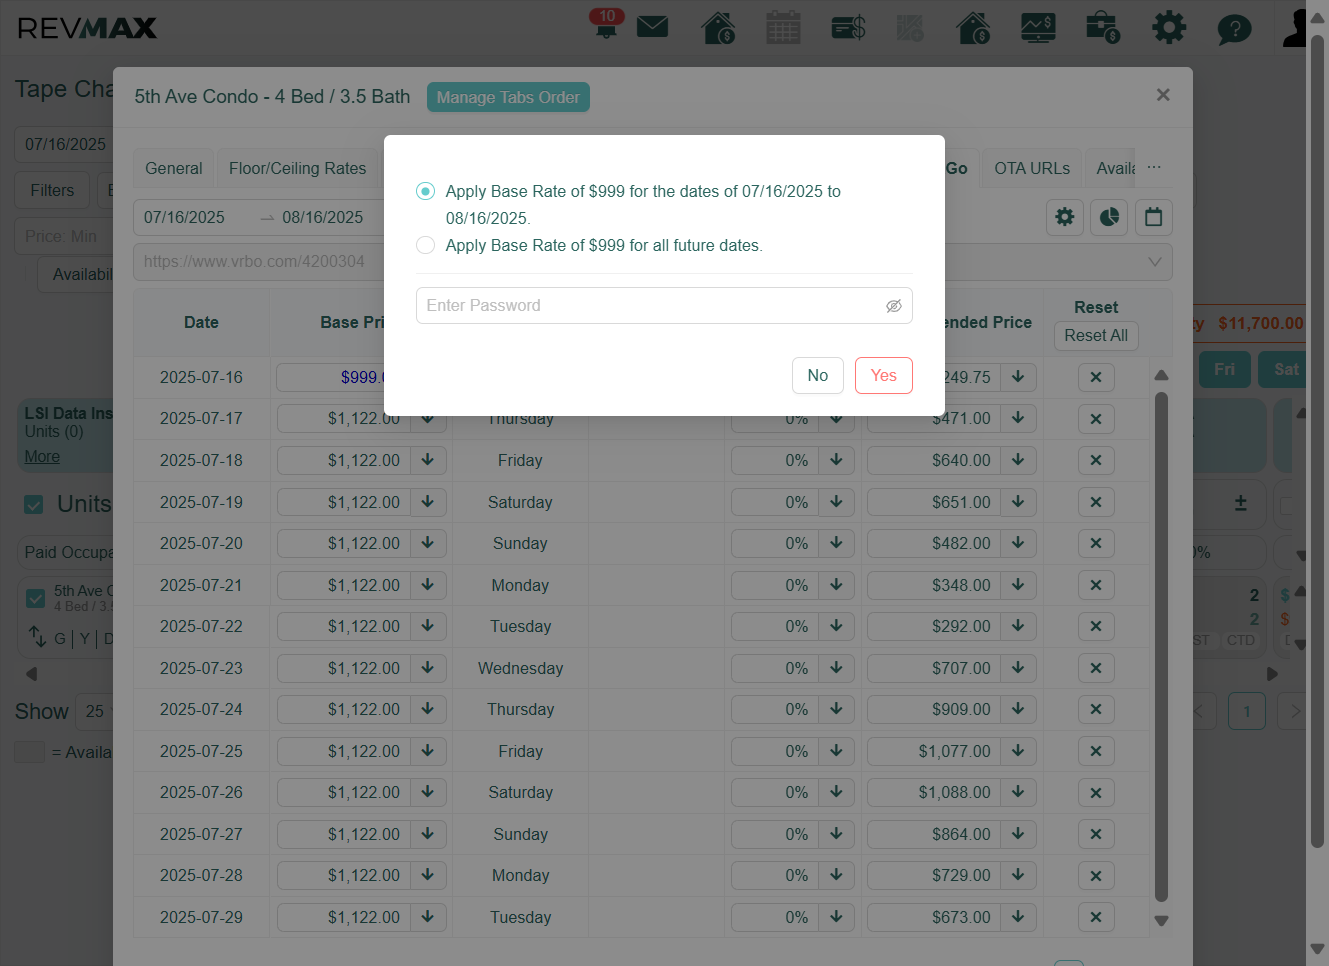Viewport: 1329px width, 966px height.
Task: Click the calendar grid icon in top bar
Action: pos(783,27)
